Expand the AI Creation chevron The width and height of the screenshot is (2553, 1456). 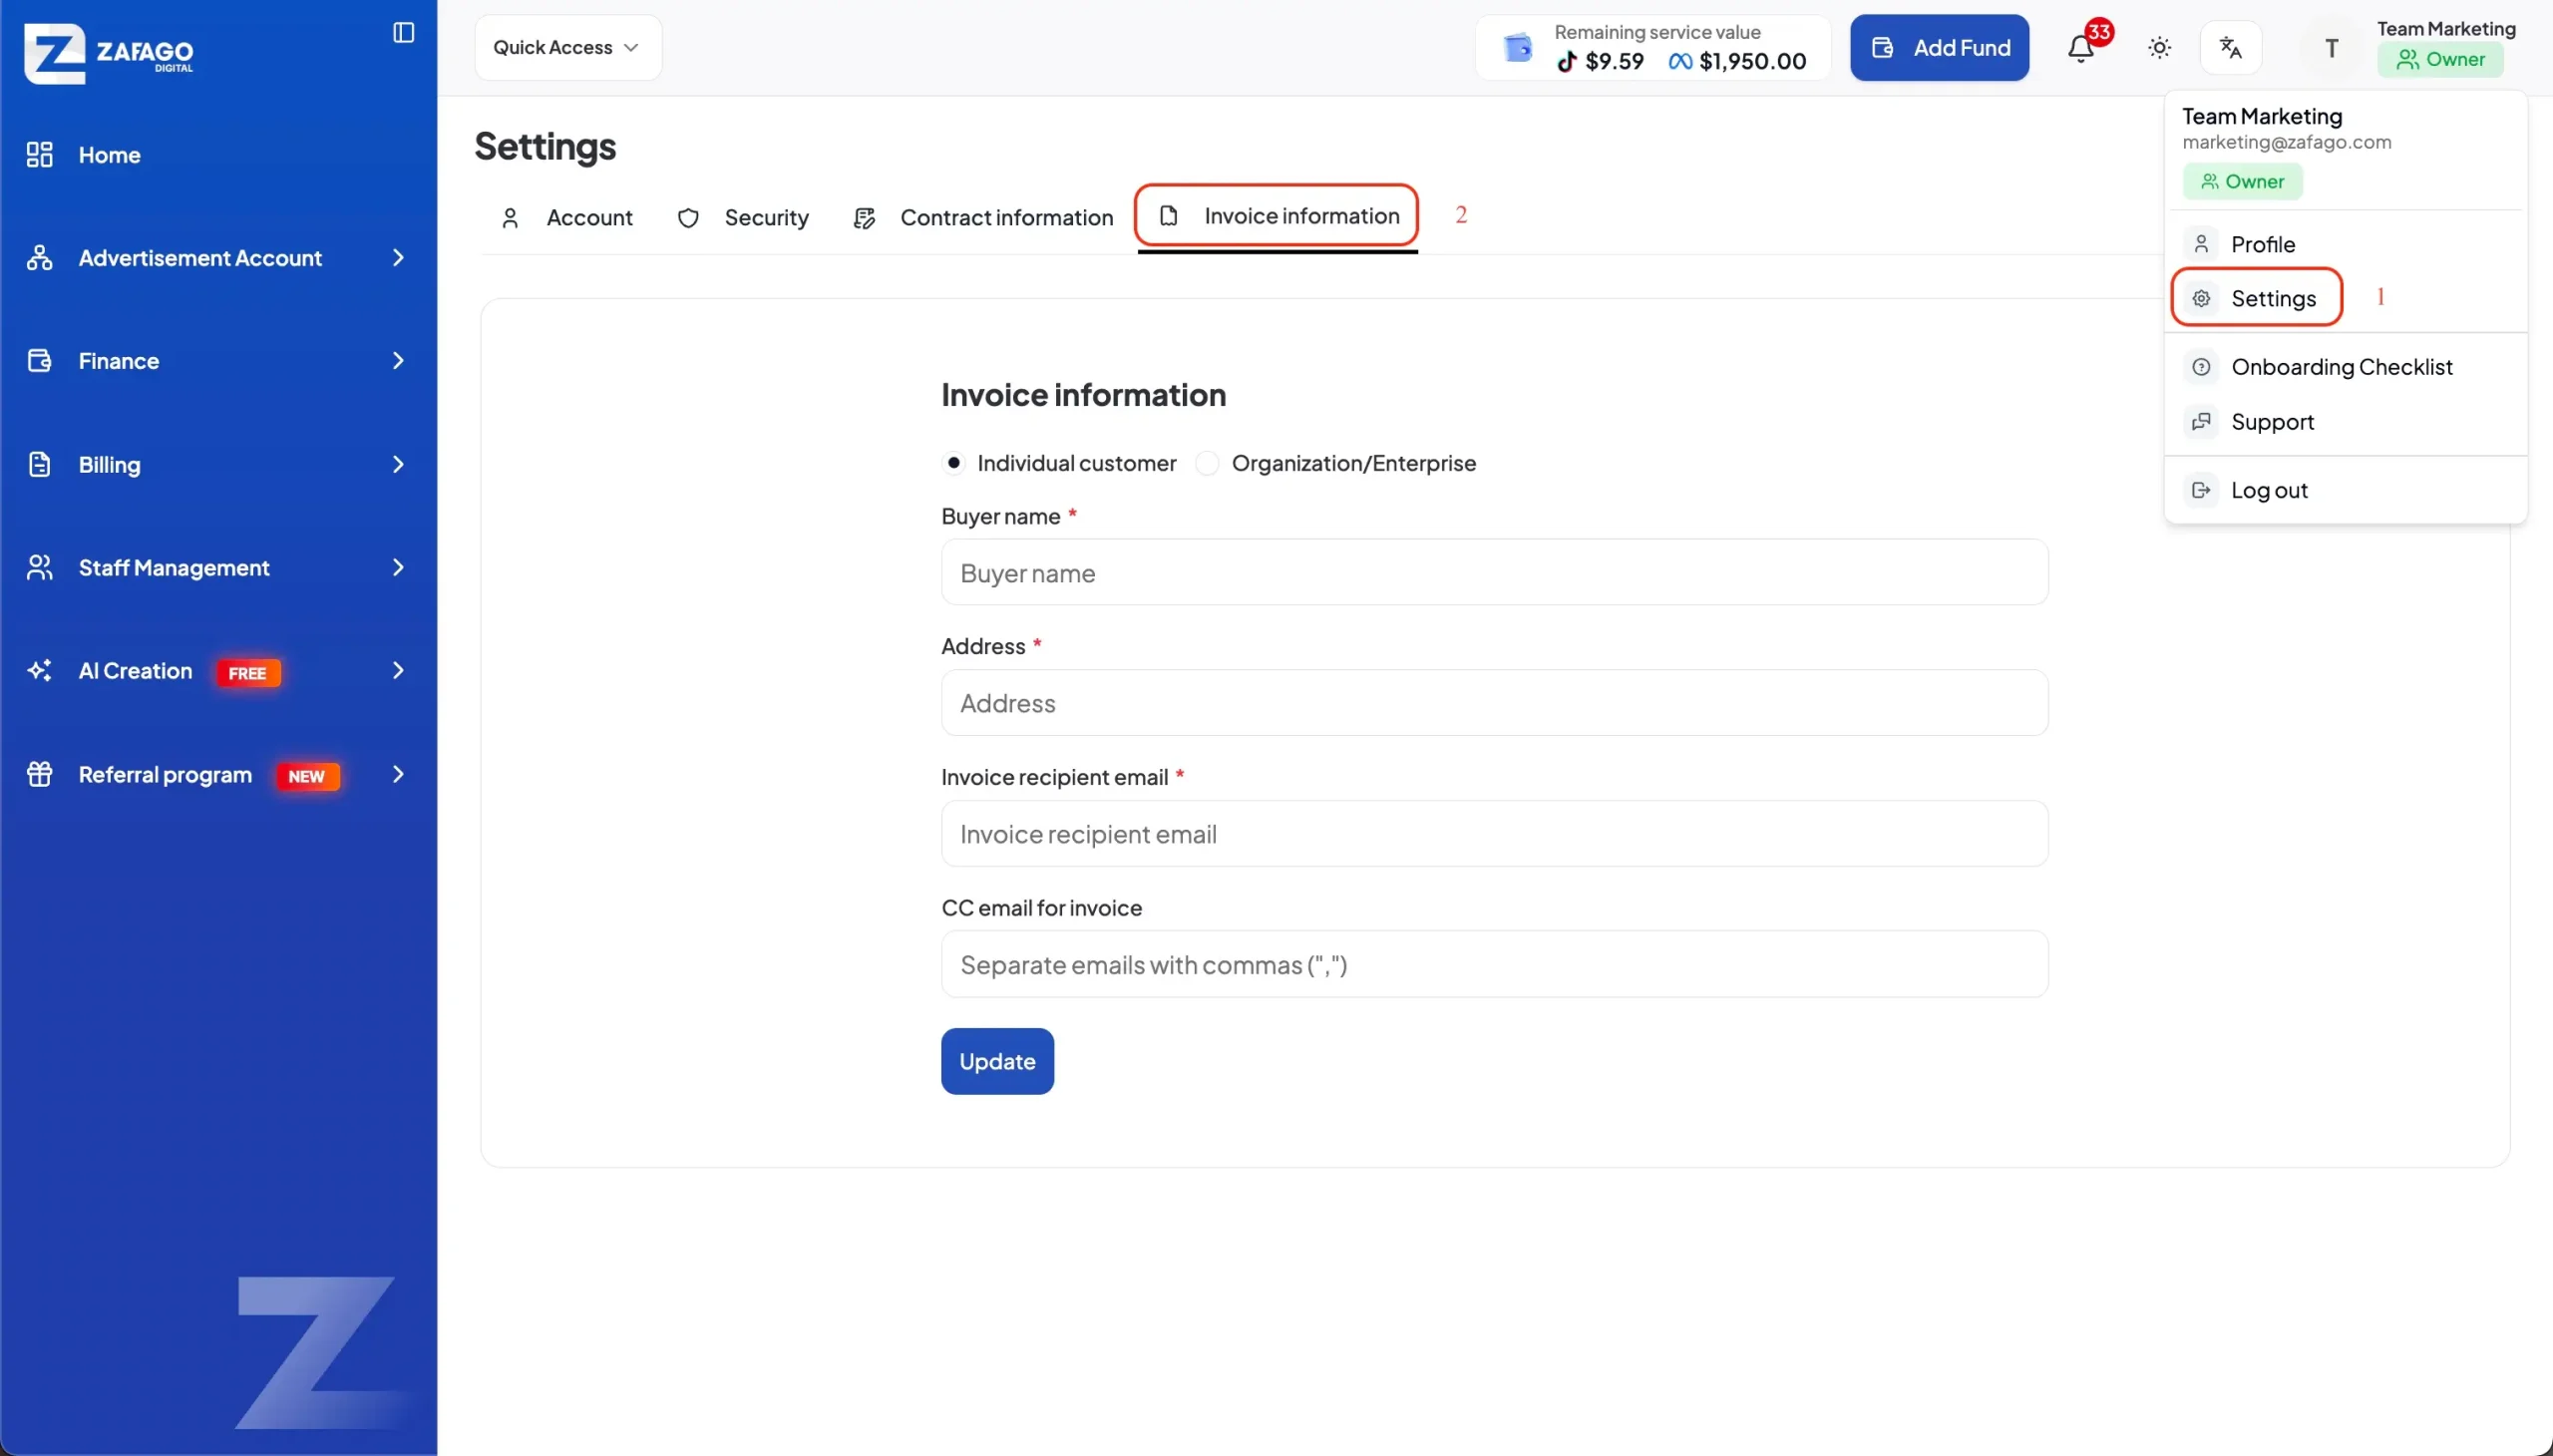point(398,671)
